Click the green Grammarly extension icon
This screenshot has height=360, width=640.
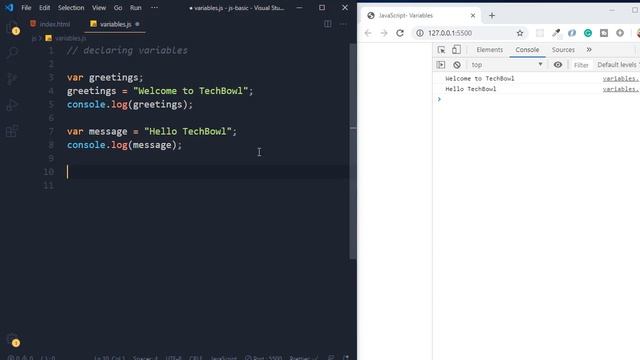pos(588,33)
